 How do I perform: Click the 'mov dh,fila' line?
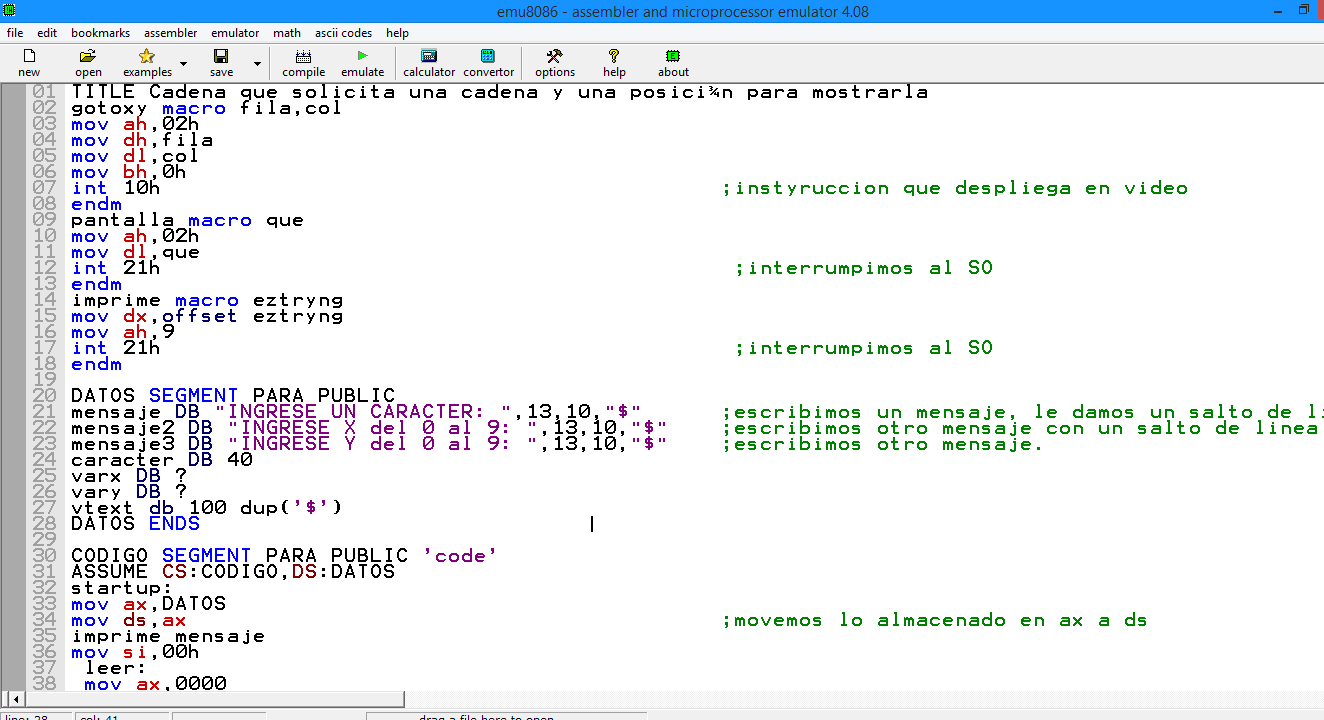142,140
